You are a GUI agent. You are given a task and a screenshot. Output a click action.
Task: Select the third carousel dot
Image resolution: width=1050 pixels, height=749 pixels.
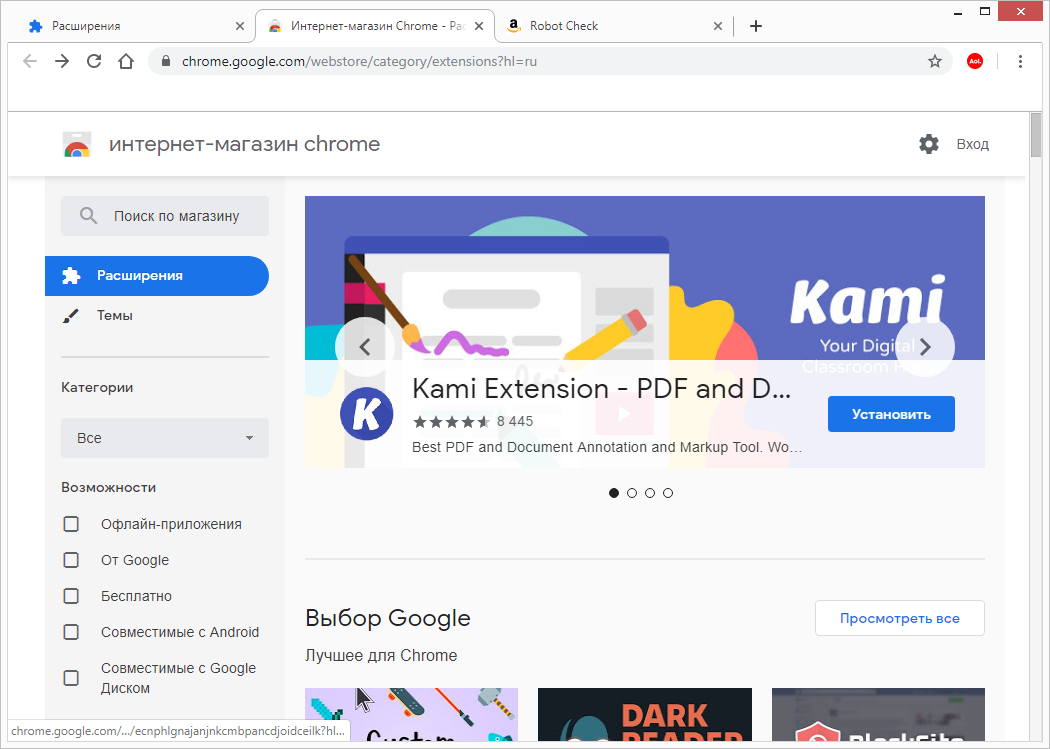[650, 493]
